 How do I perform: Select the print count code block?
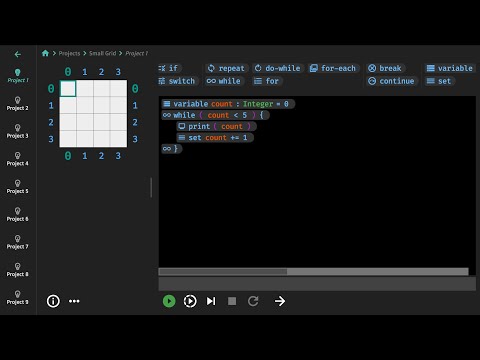(x=216, y=126)
